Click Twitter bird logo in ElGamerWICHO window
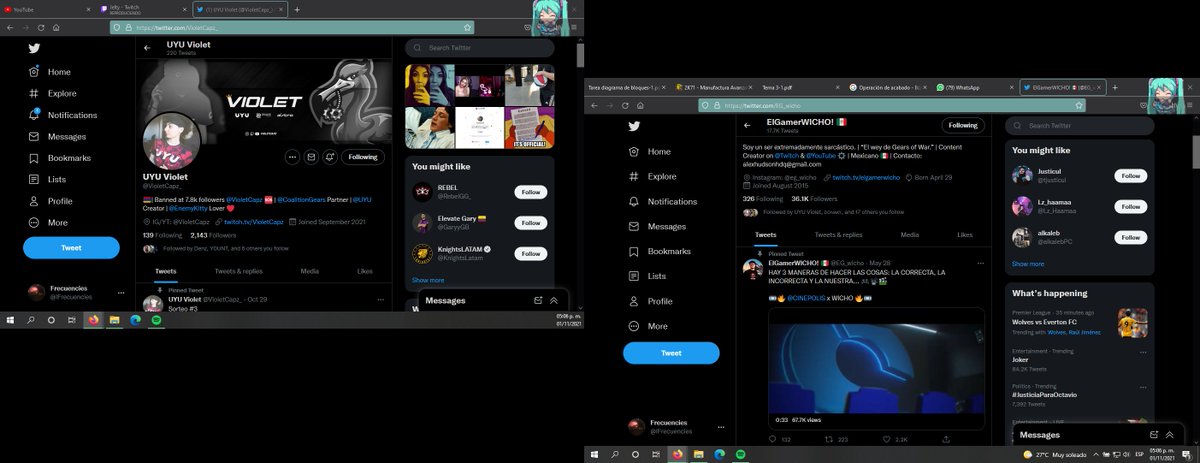 coord(634,126)
